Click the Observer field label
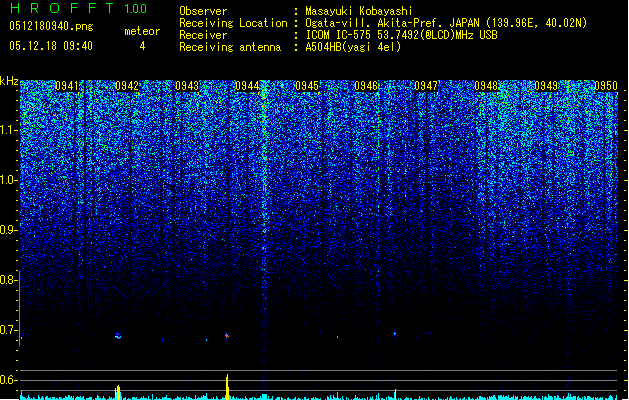 (203, 11)
